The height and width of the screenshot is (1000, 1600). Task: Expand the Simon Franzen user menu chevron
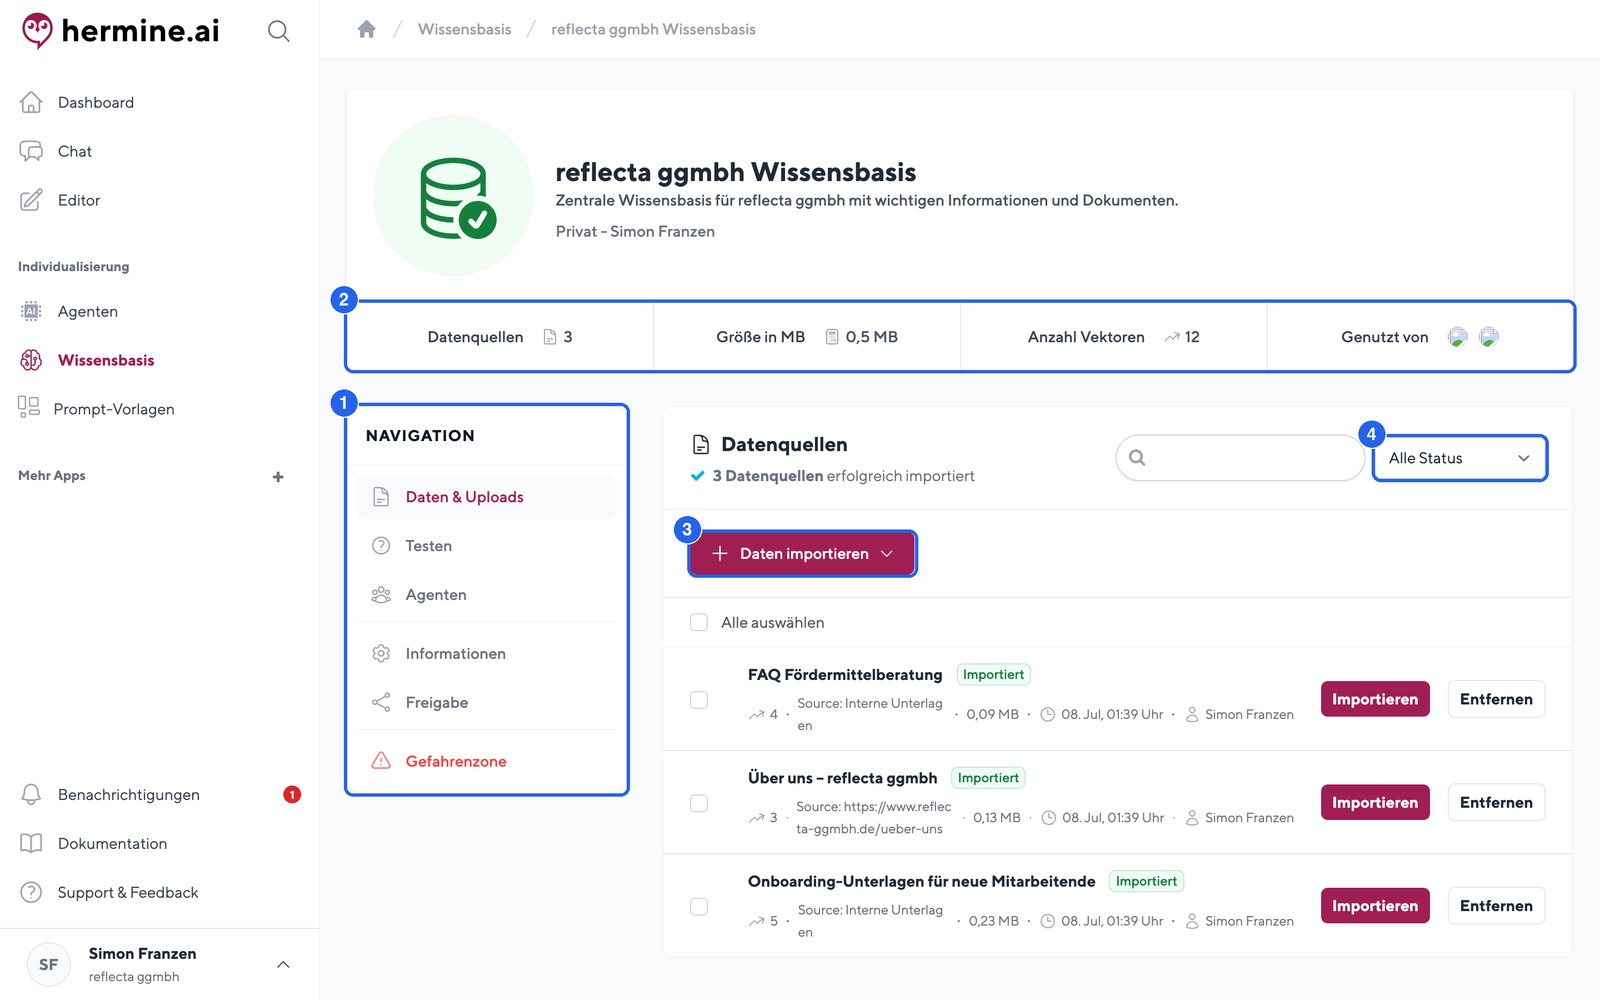[283, 965]
